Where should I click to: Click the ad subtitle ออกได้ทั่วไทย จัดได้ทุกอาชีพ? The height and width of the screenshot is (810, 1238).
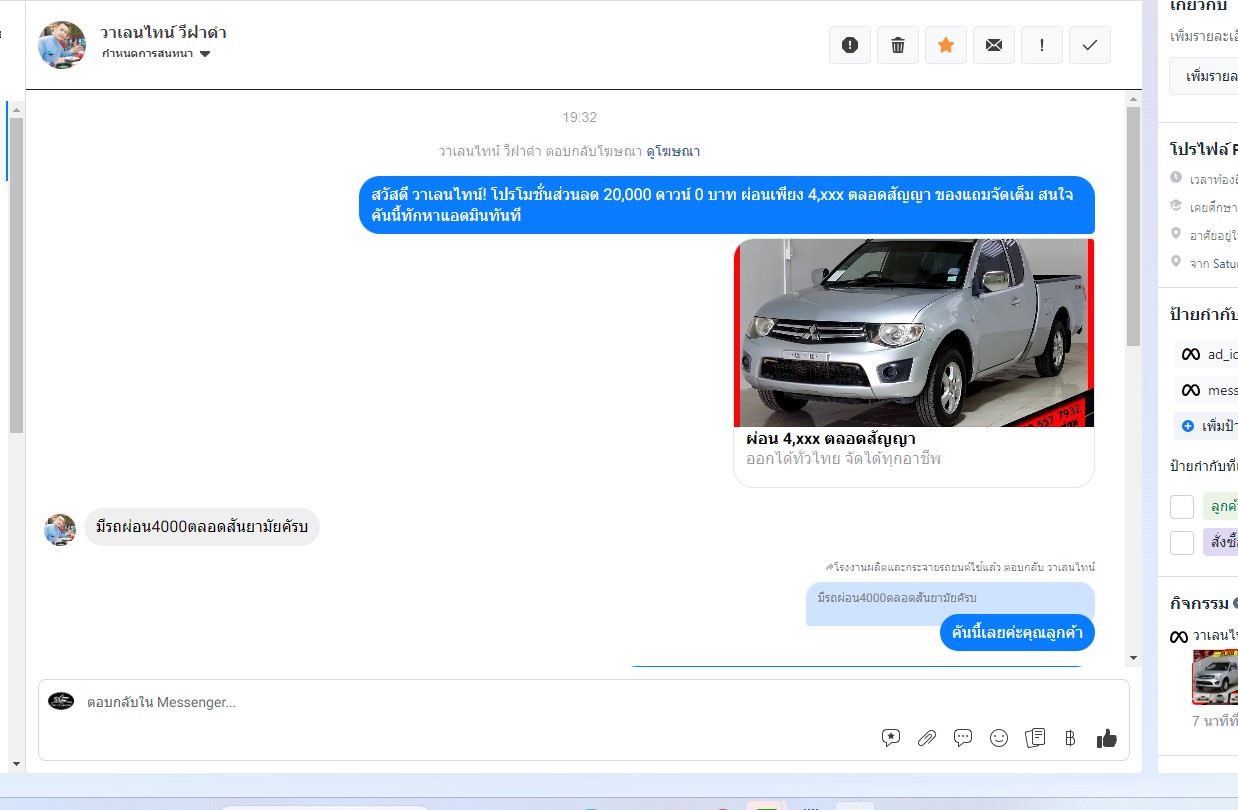point(843,459)
